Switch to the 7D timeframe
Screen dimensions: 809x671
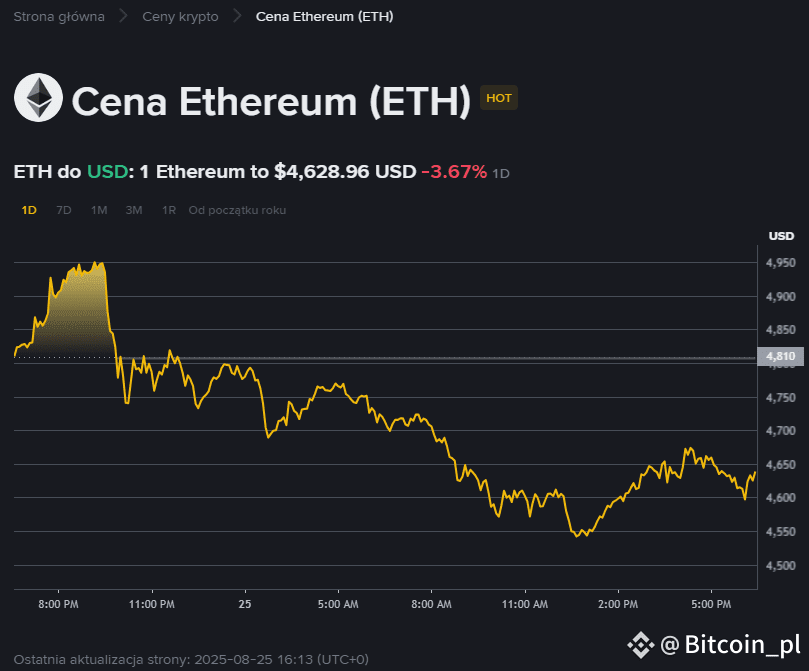pos(63,210)
